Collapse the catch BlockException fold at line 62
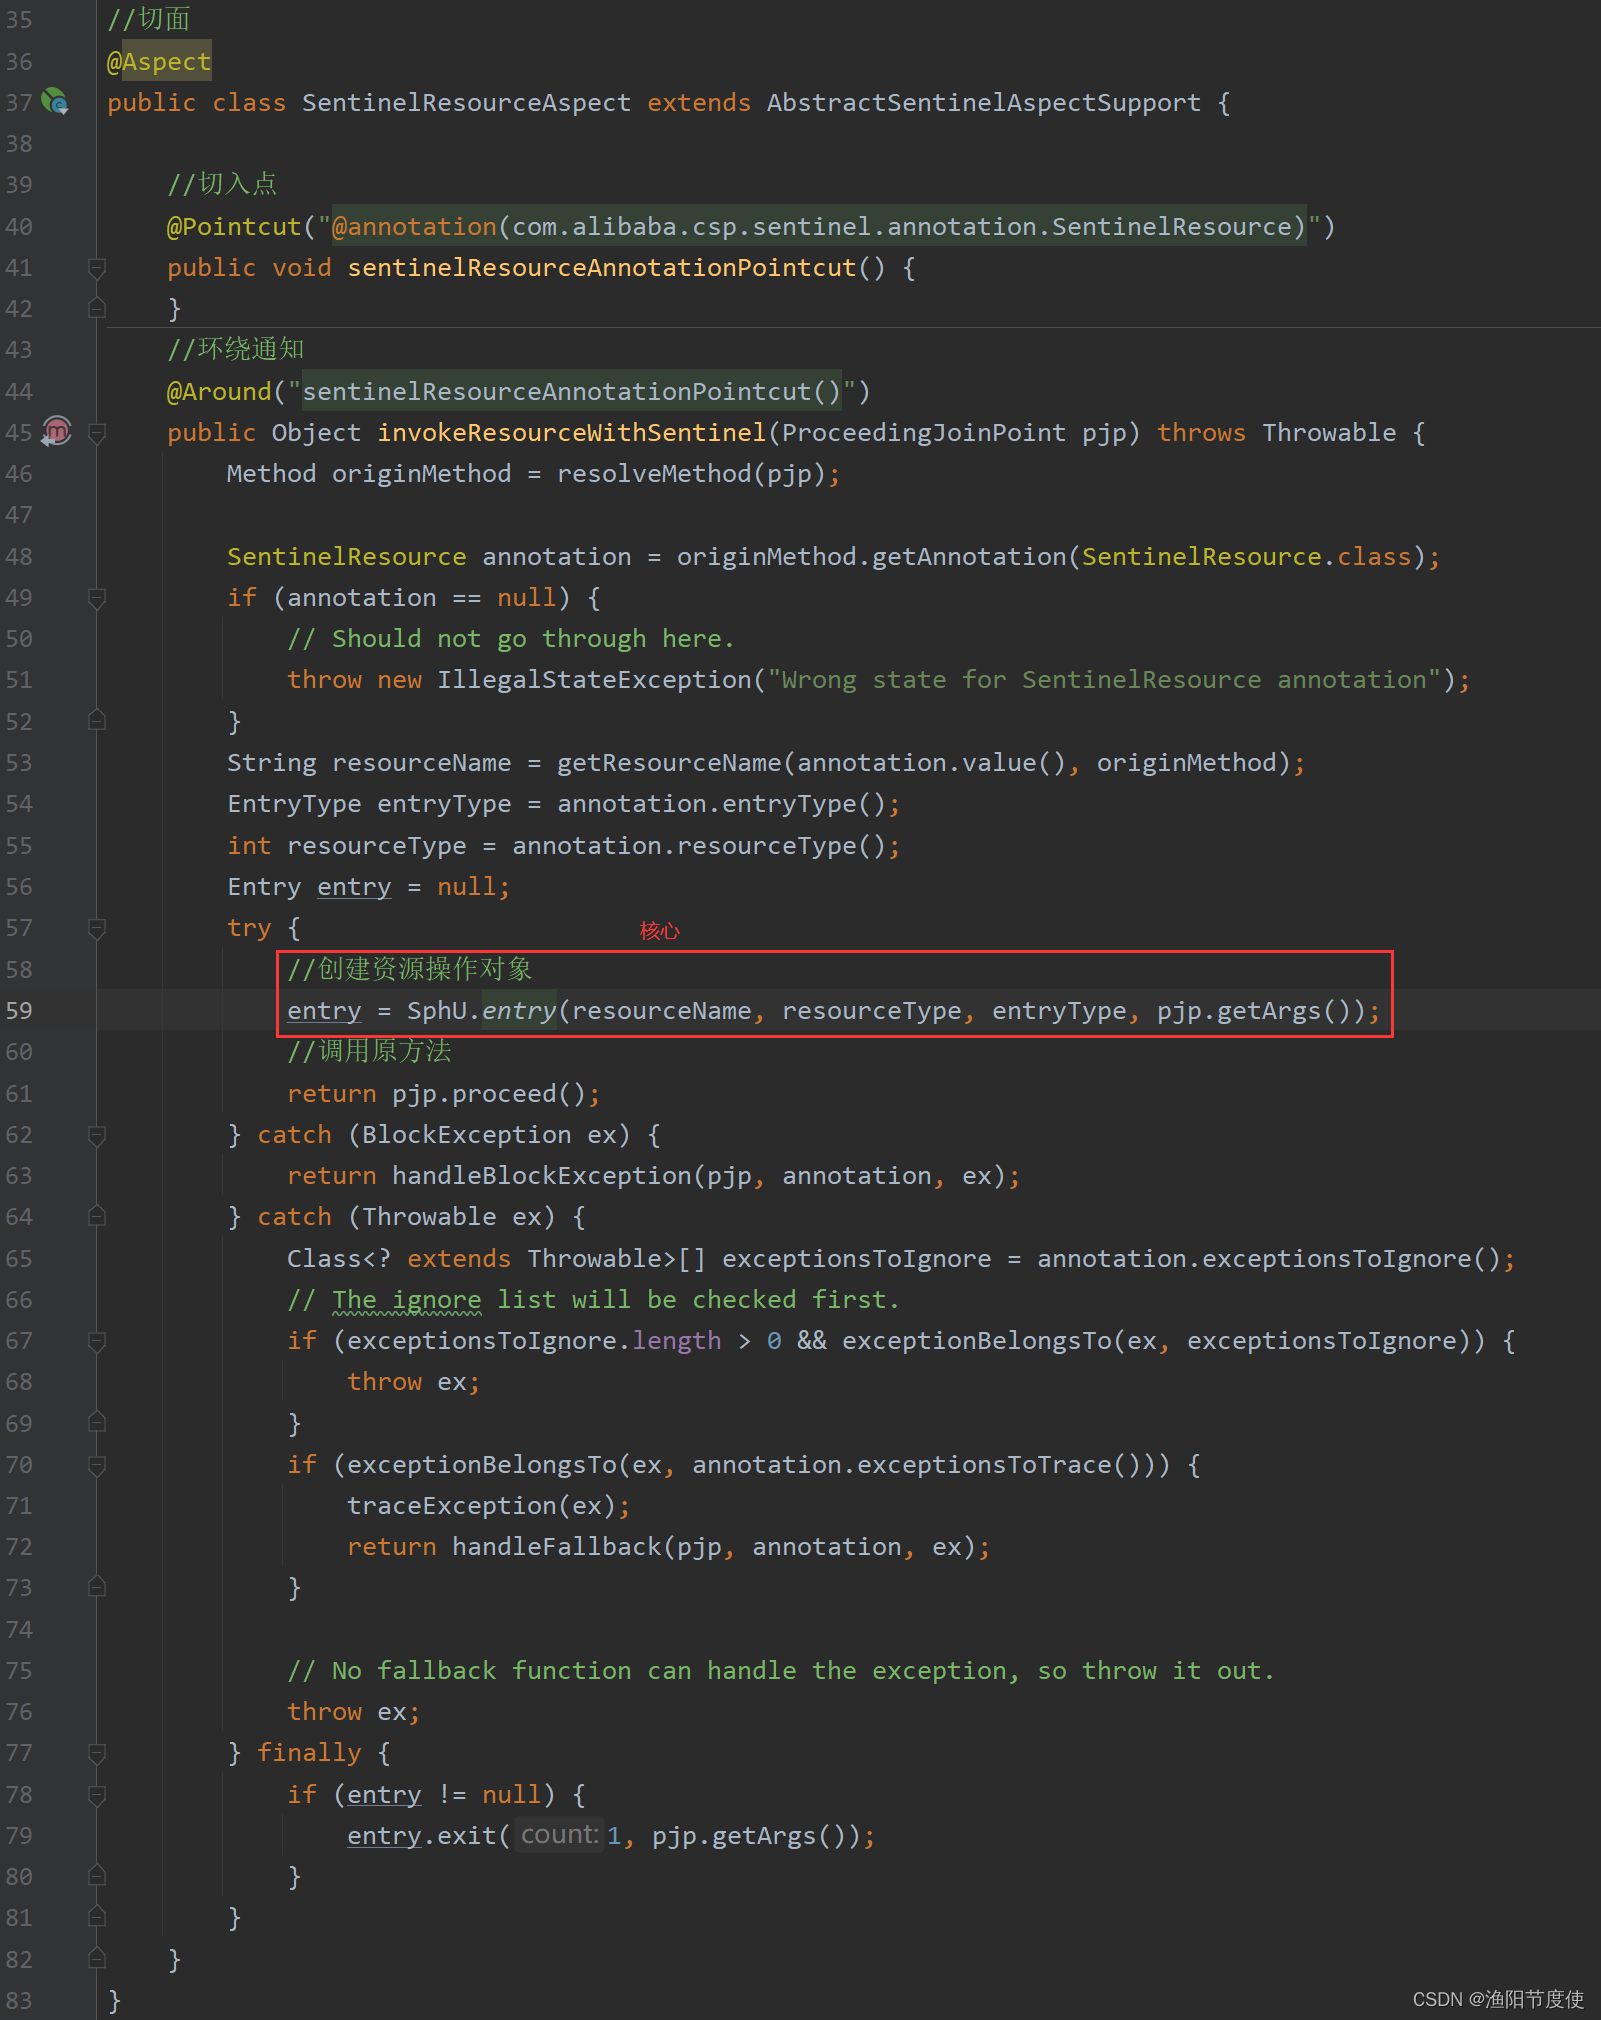This screenshot has width=1601, height=2020. 97,1135
